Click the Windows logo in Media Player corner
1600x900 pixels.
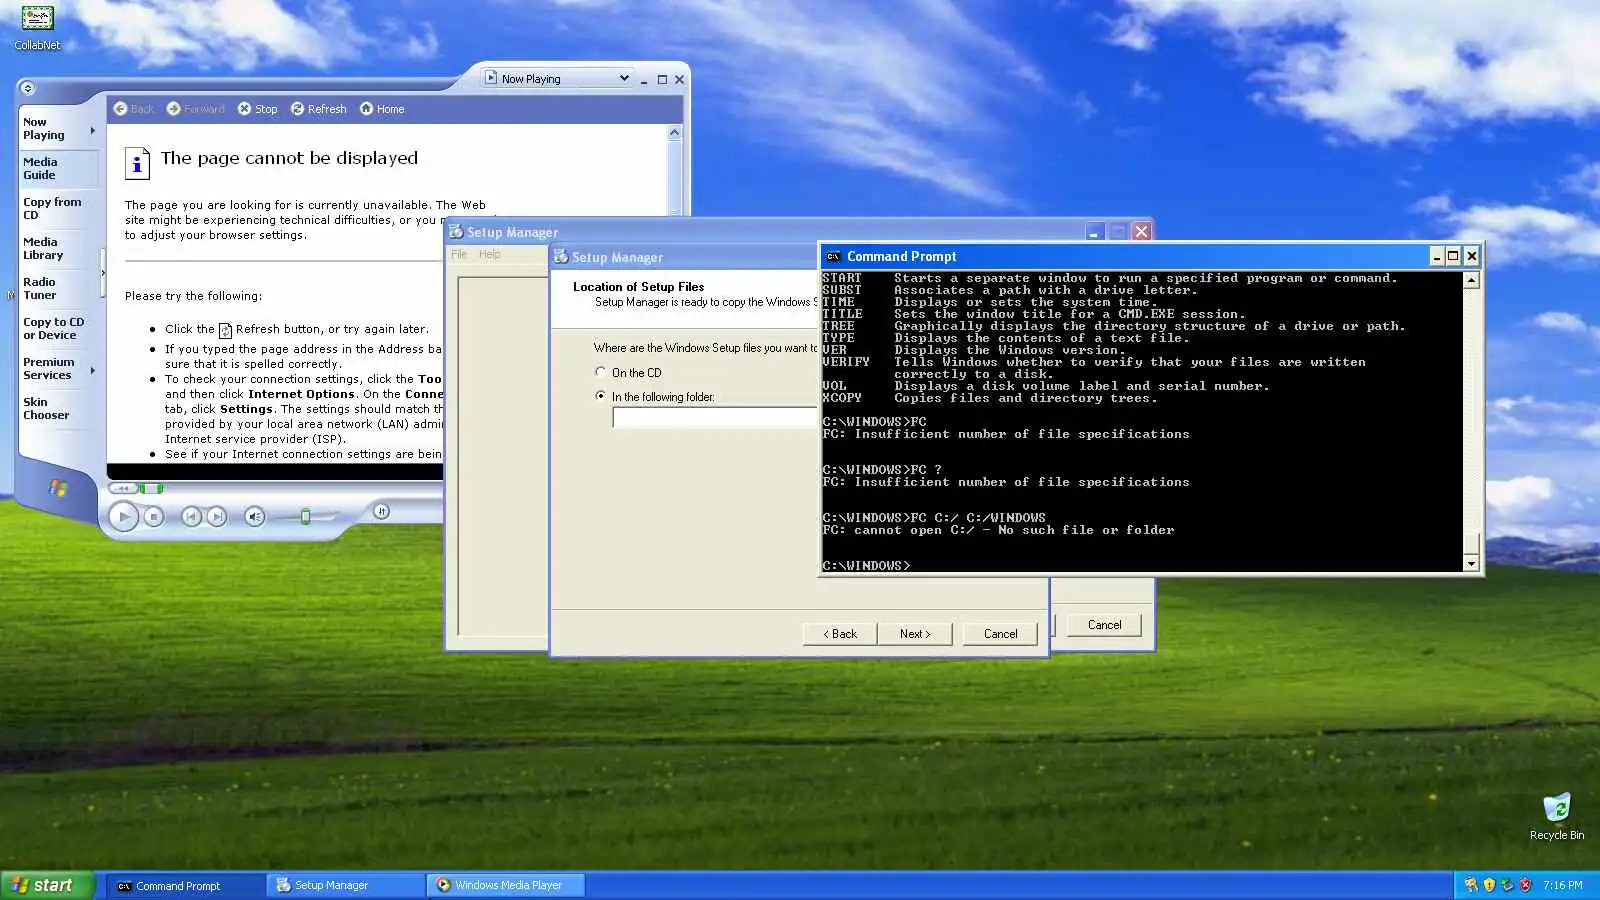tap(58, 488)
